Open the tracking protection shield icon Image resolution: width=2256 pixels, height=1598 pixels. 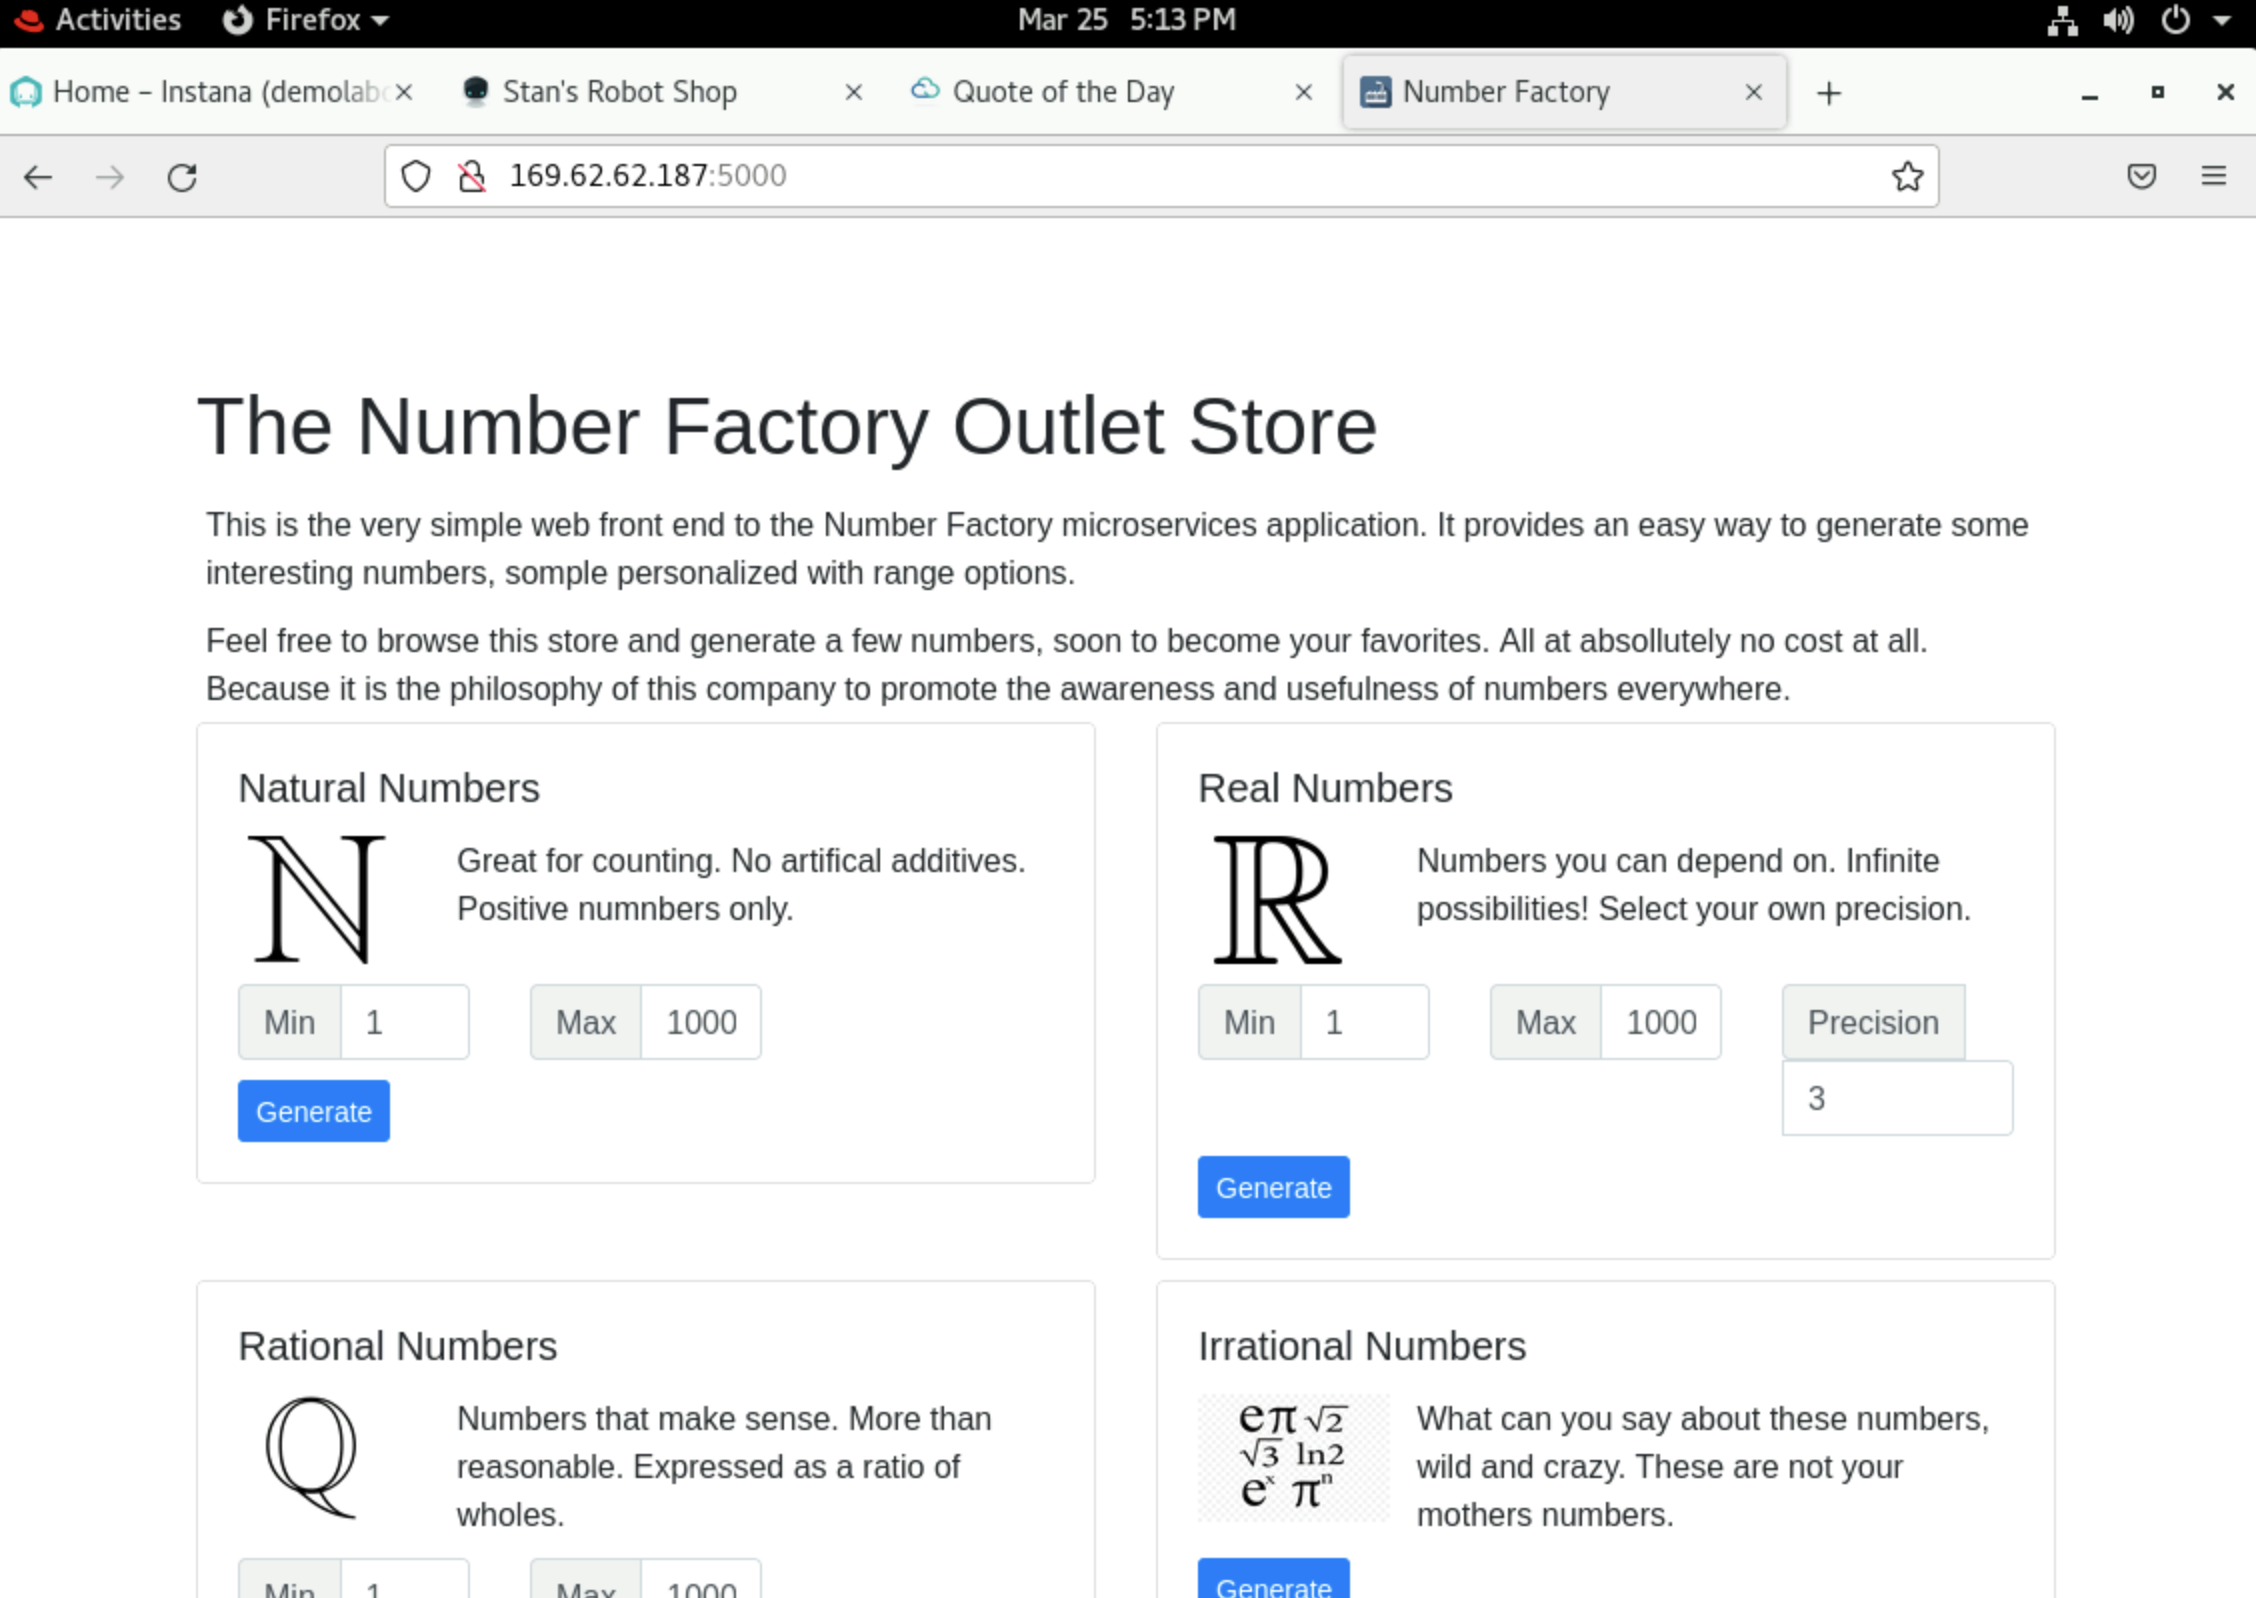(x=416, y=176)
